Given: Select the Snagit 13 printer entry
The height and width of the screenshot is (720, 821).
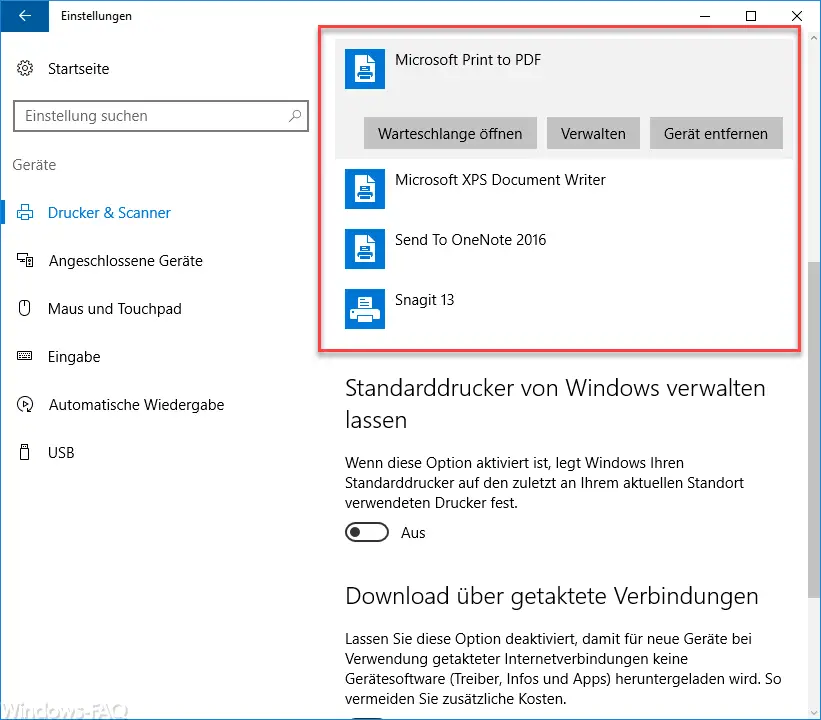Looking at the screenshot, I should coord(563,309).
